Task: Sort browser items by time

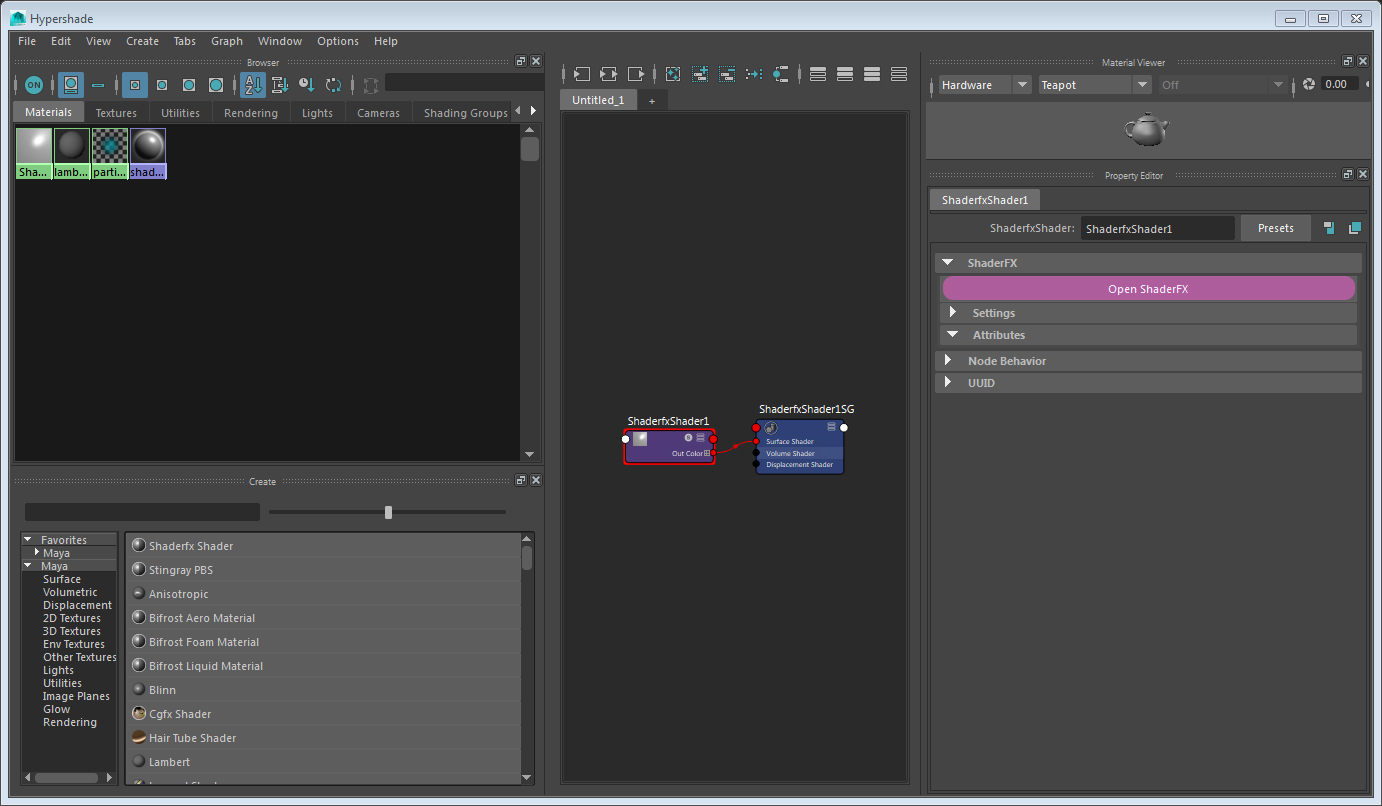Action: pos(307,85)
